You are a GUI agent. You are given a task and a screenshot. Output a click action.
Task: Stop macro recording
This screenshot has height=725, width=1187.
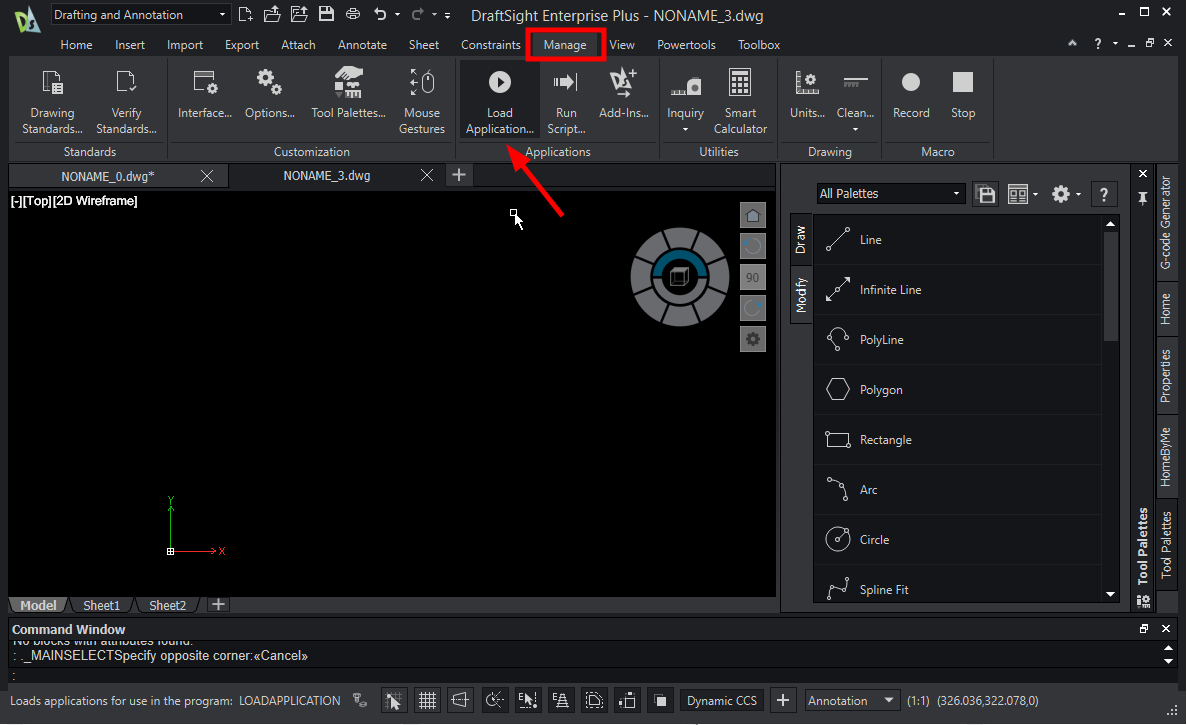(963, 94)
